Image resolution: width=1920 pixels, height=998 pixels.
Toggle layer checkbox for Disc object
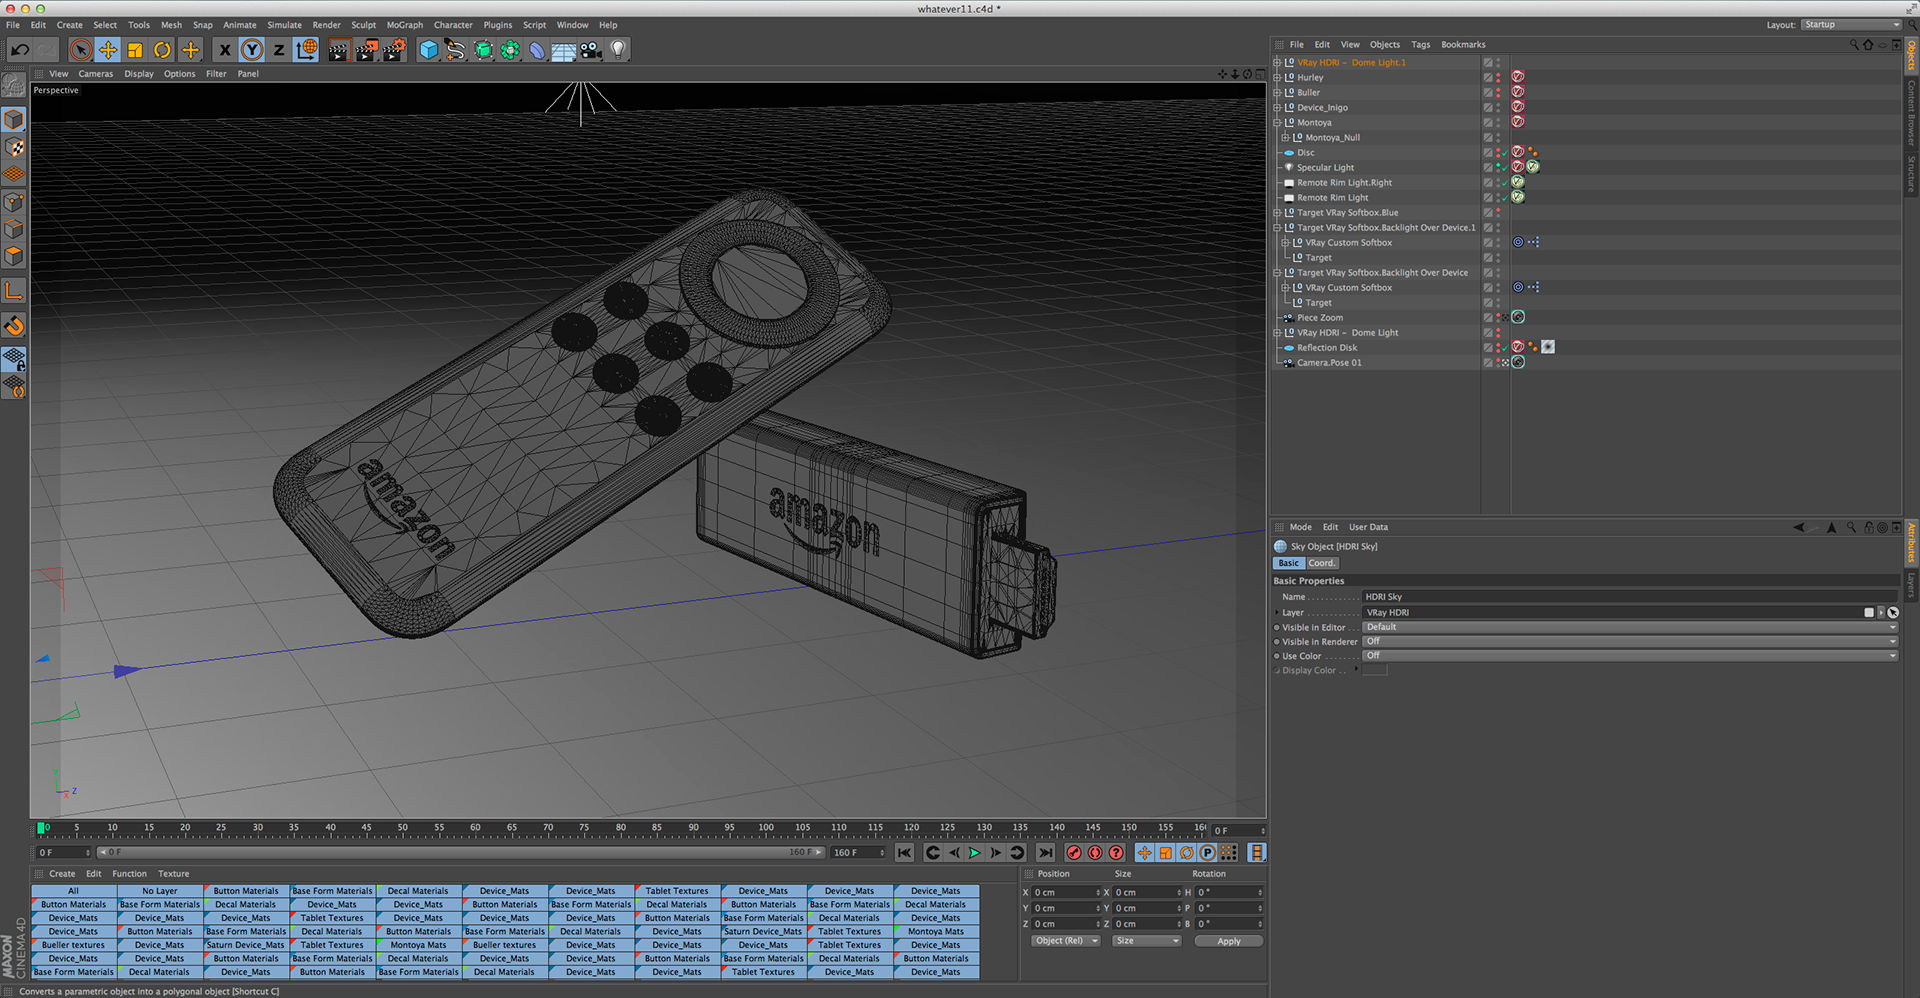click(x=1488, y=152)
